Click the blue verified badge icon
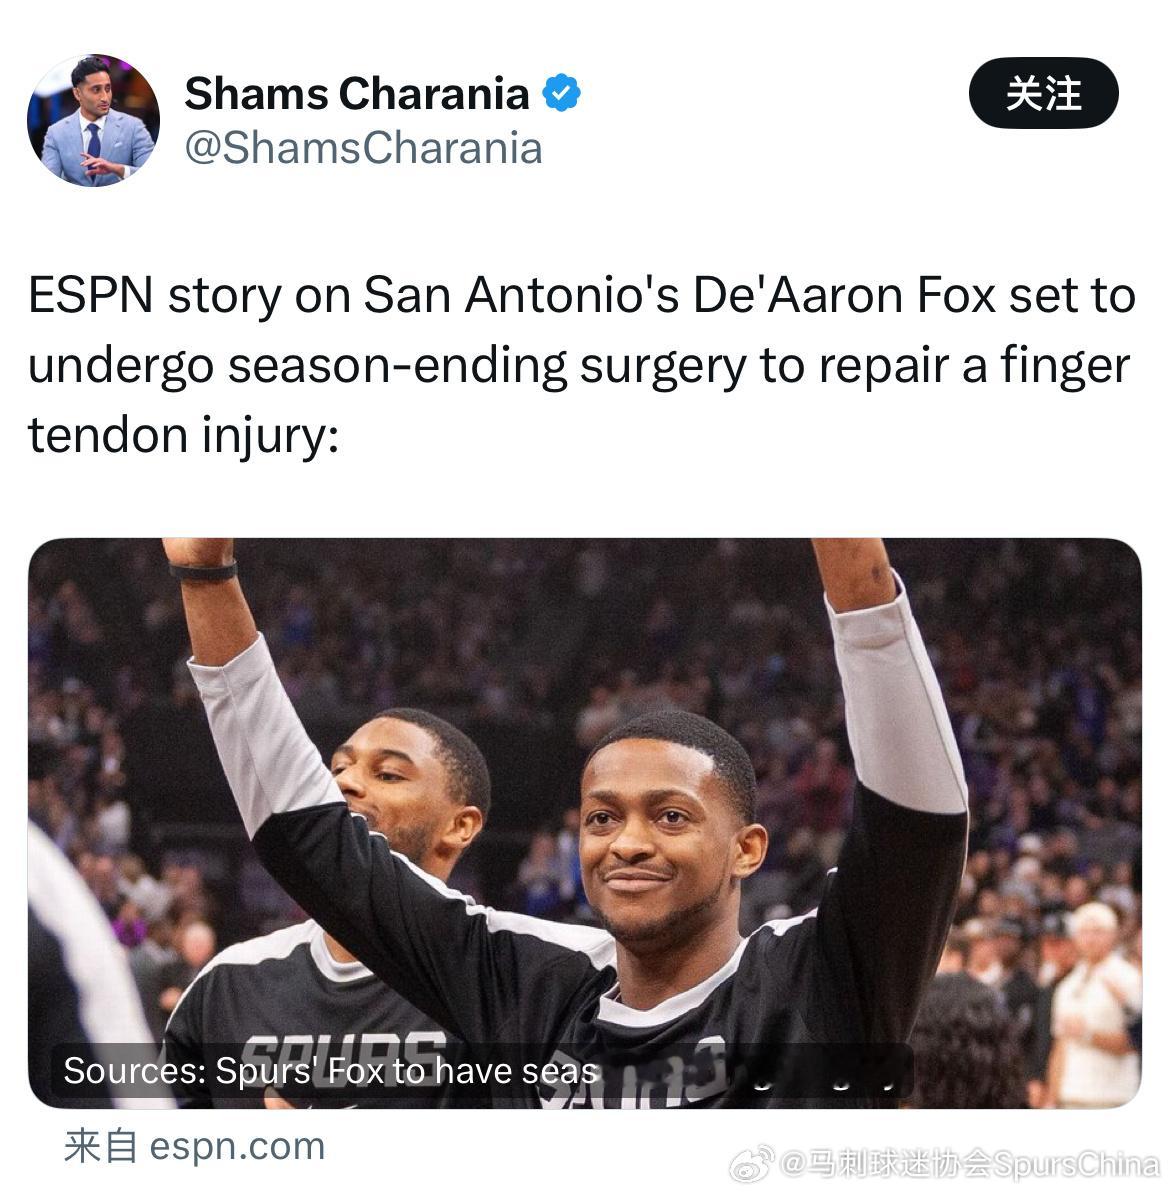Viewport: 1170px width, 1195px height. click(562, 93)
